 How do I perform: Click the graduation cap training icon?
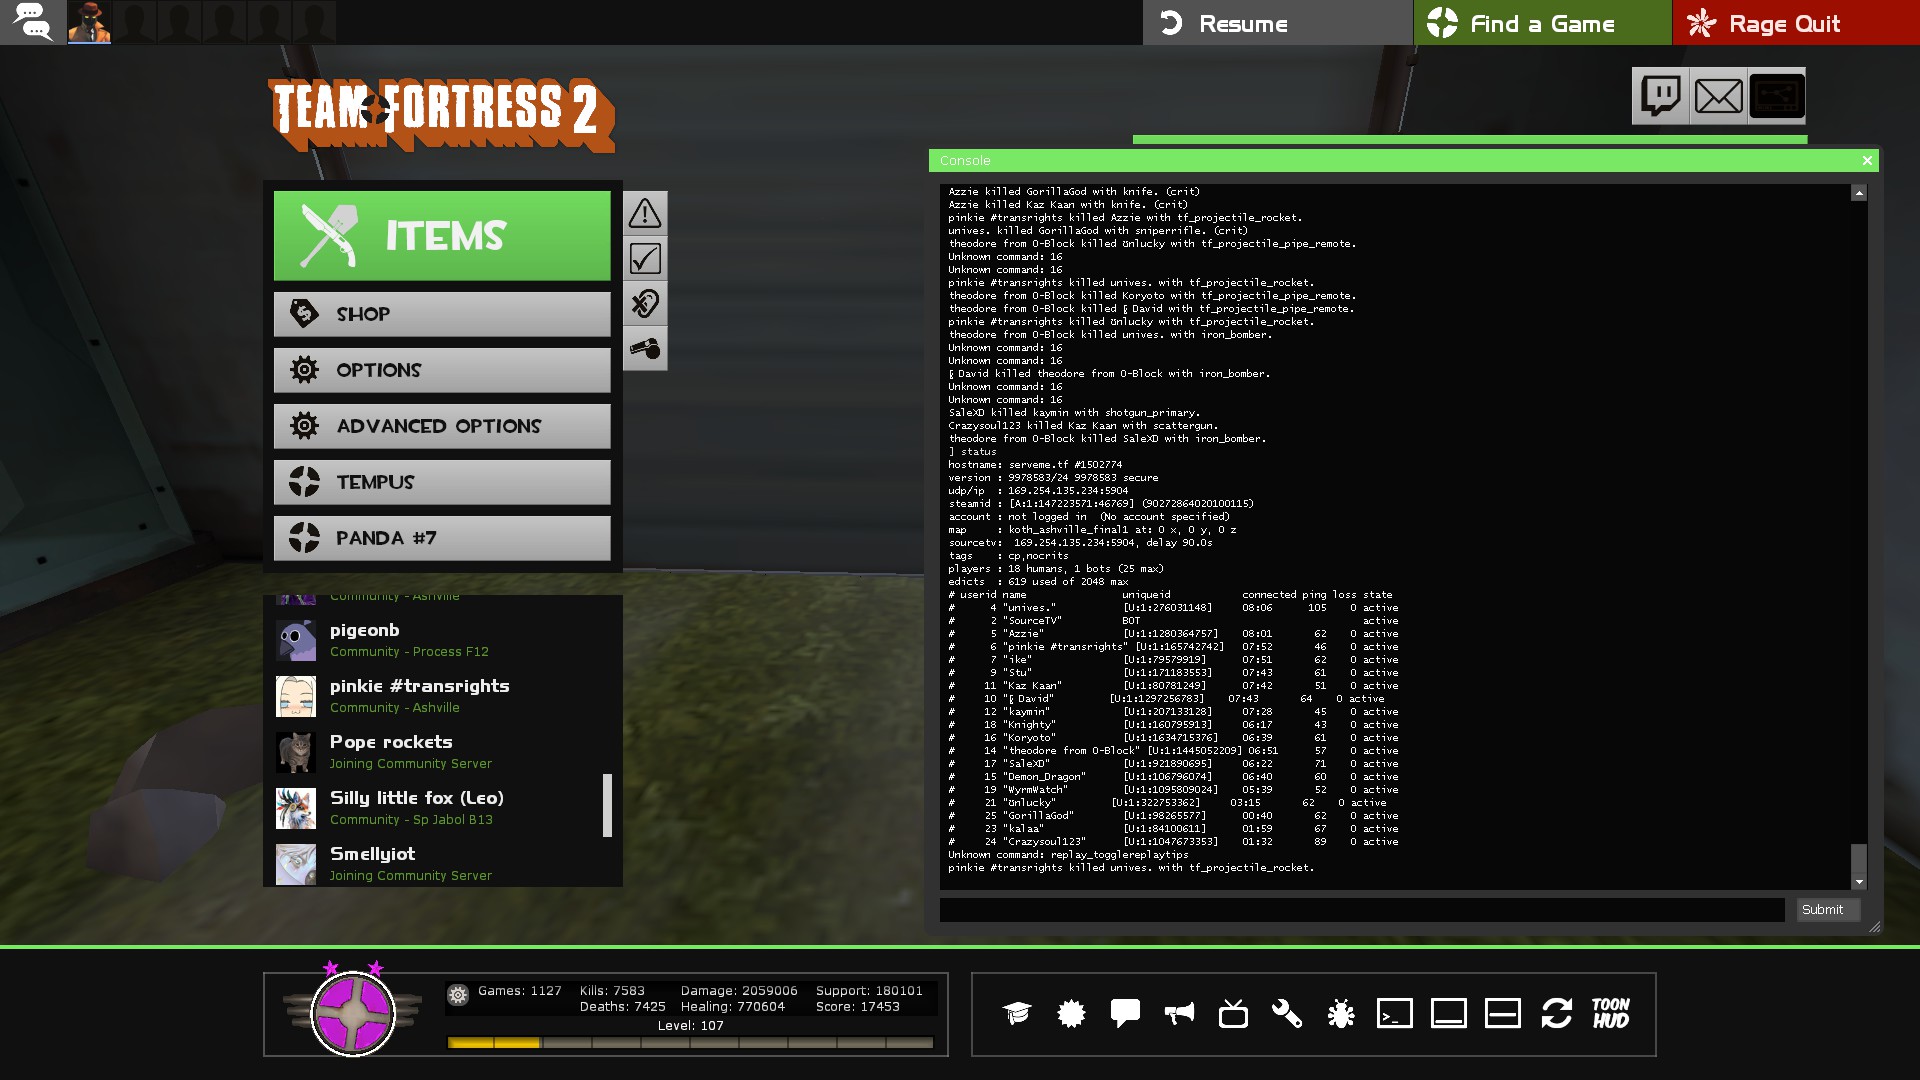(1017, 1014)
